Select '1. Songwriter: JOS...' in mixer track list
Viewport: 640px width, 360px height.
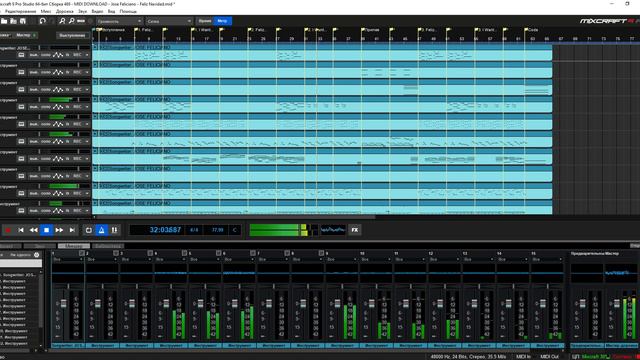19,275
